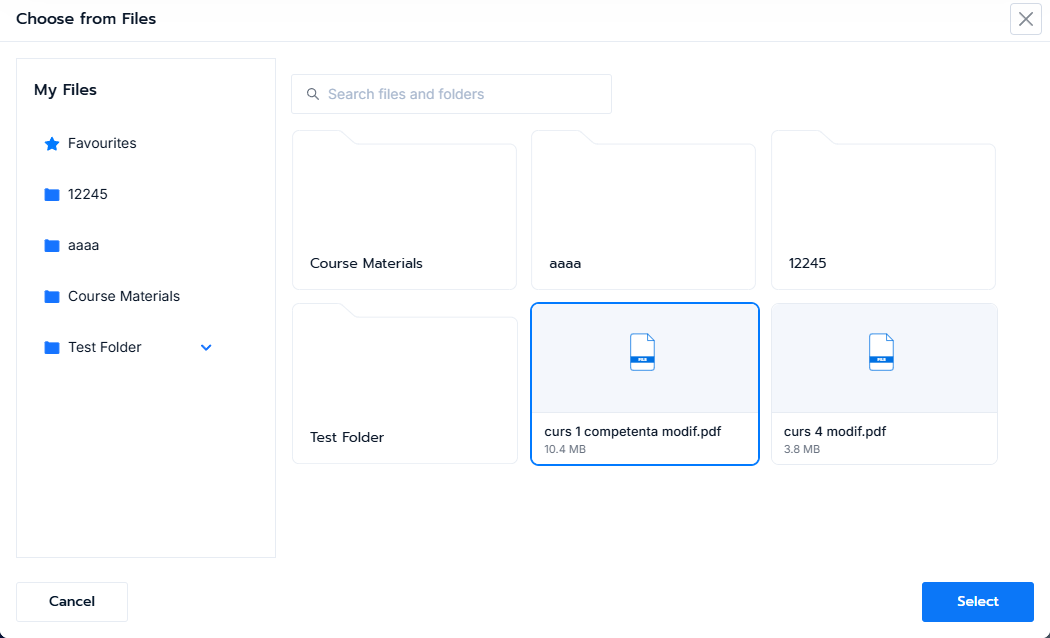Open the Test Folder card in the grid
The width and height of the screenshot is (1050, 638).
405,384
